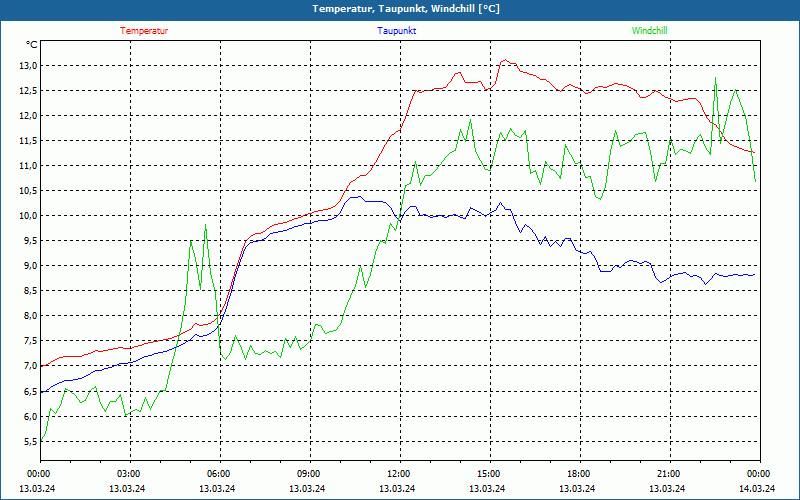Click the 7,5 y-axis value
Viewport: 800px width, 500px height.
(x=31, y=340)
